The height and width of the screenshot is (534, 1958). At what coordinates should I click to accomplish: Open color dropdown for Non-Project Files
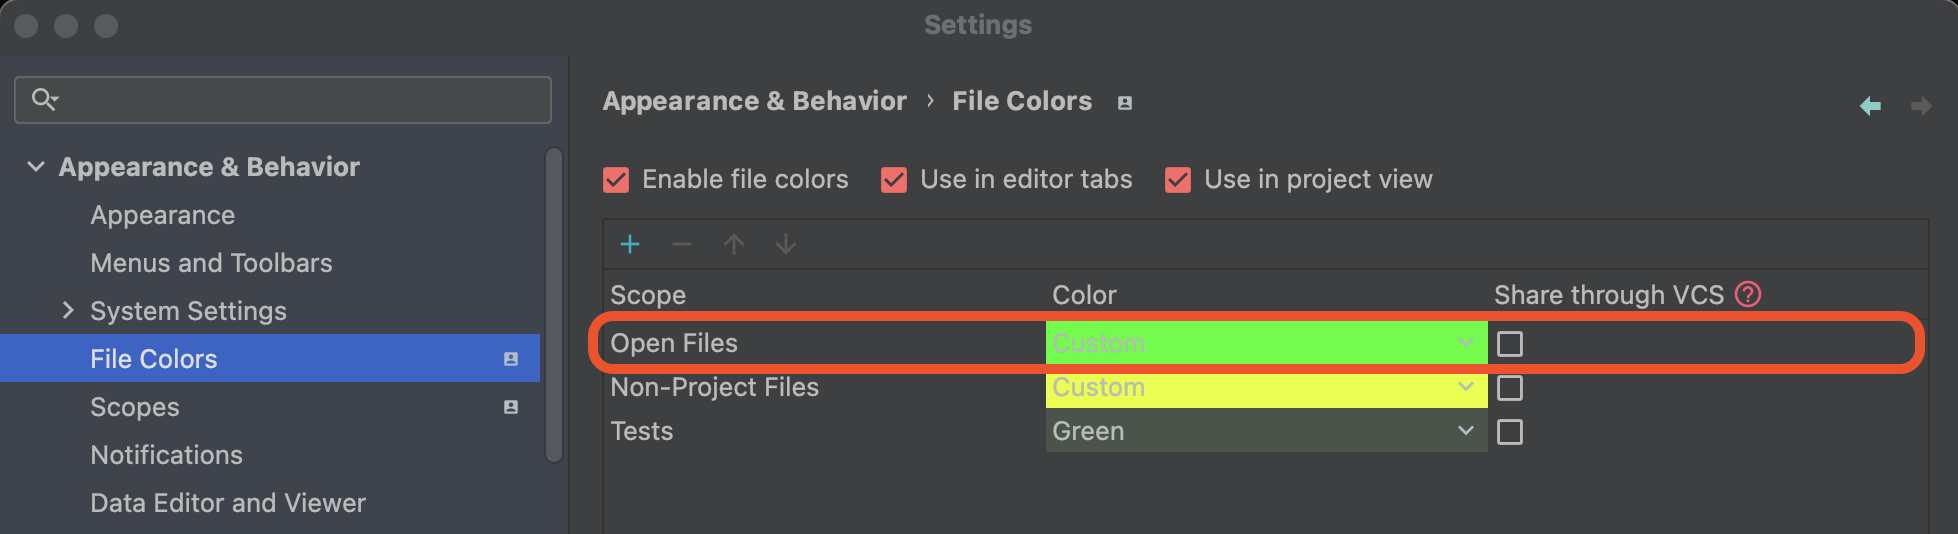[1466, 387]
